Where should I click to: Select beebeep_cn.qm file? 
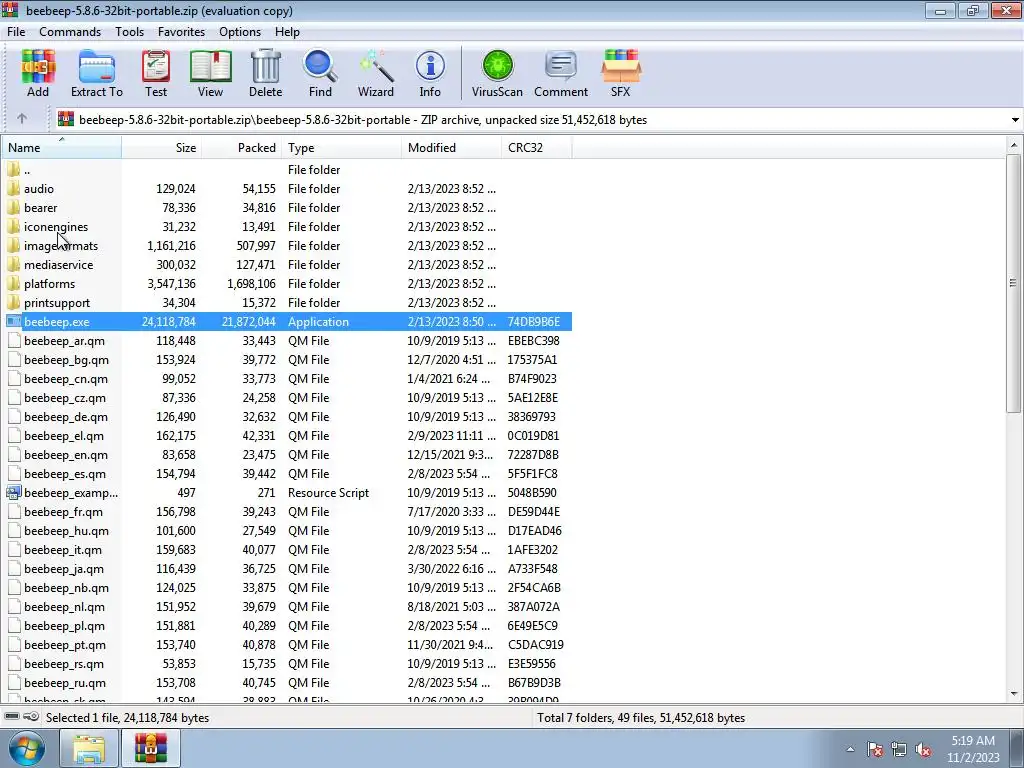[287, 378]
